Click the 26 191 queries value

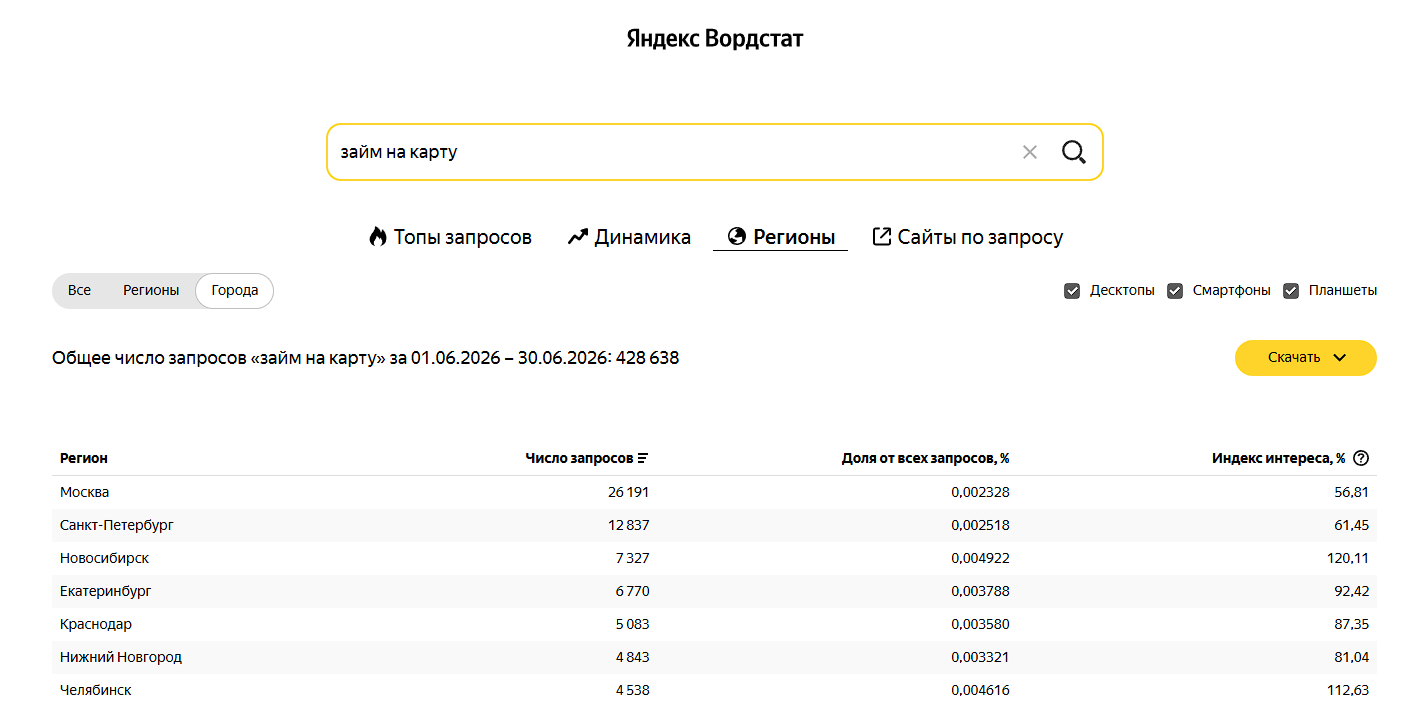[x=628, y=492]
